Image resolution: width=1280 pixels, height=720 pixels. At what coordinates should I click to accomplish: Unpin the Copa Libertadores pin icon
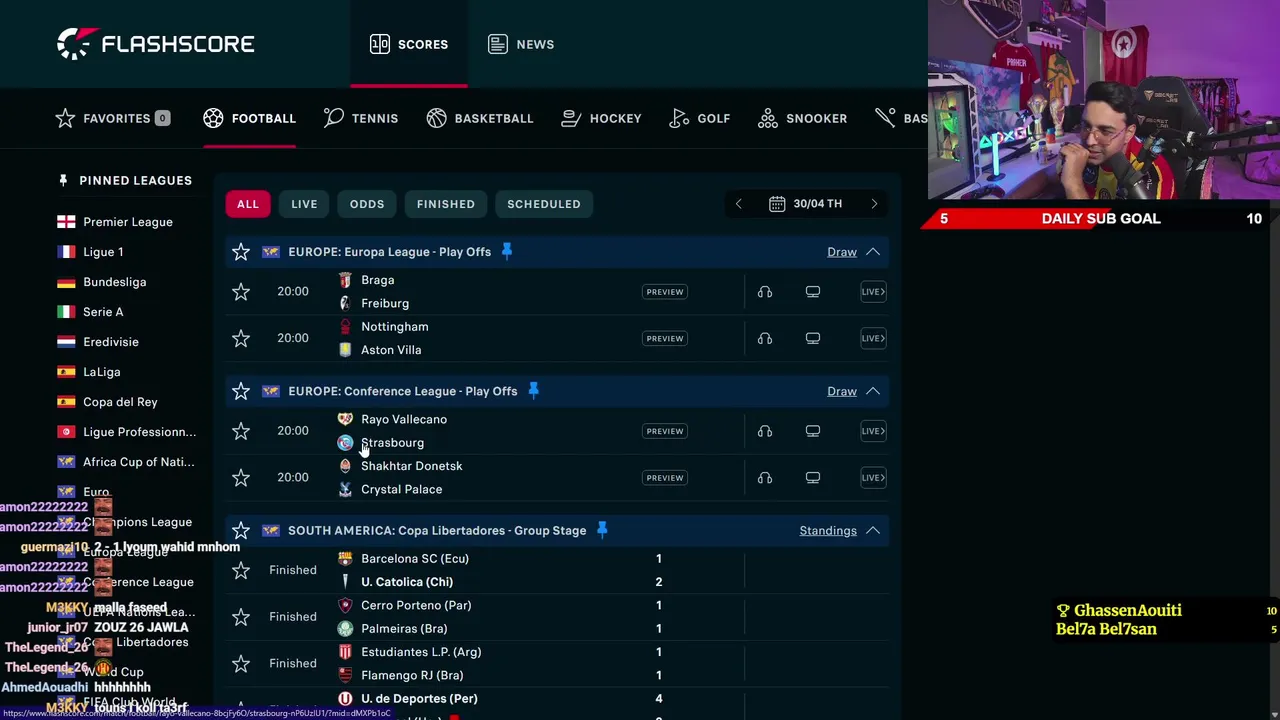(x=602, y=530)
